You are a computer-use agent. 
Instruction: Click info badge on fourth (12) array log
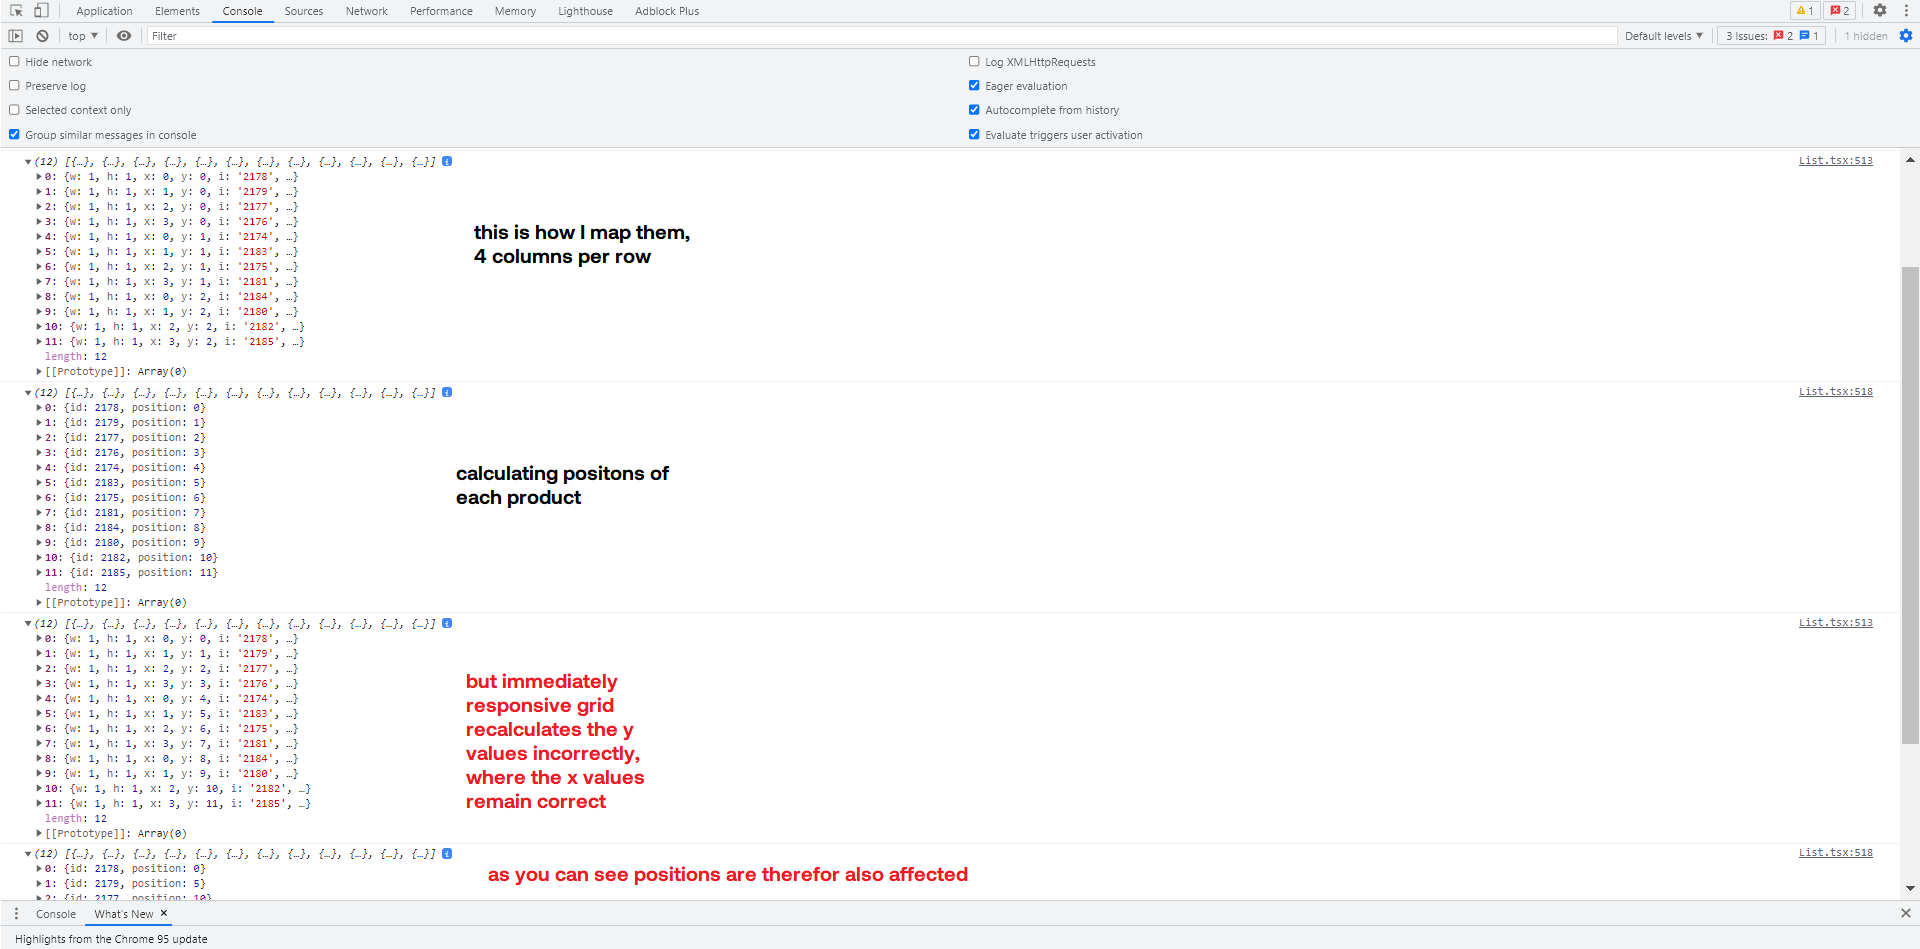[447, 853]
